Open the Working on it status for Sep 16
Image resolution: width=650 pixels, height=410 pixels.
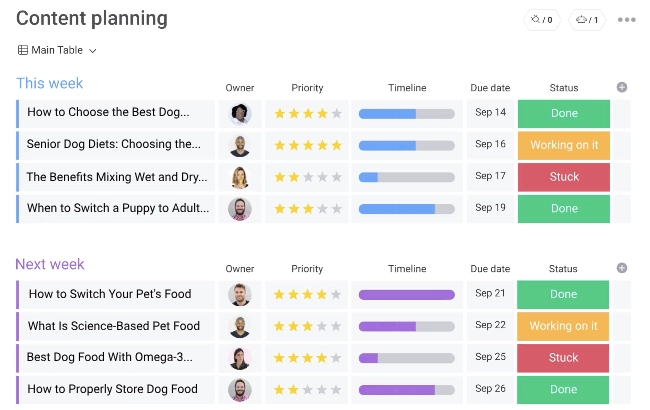pos(564,145)
